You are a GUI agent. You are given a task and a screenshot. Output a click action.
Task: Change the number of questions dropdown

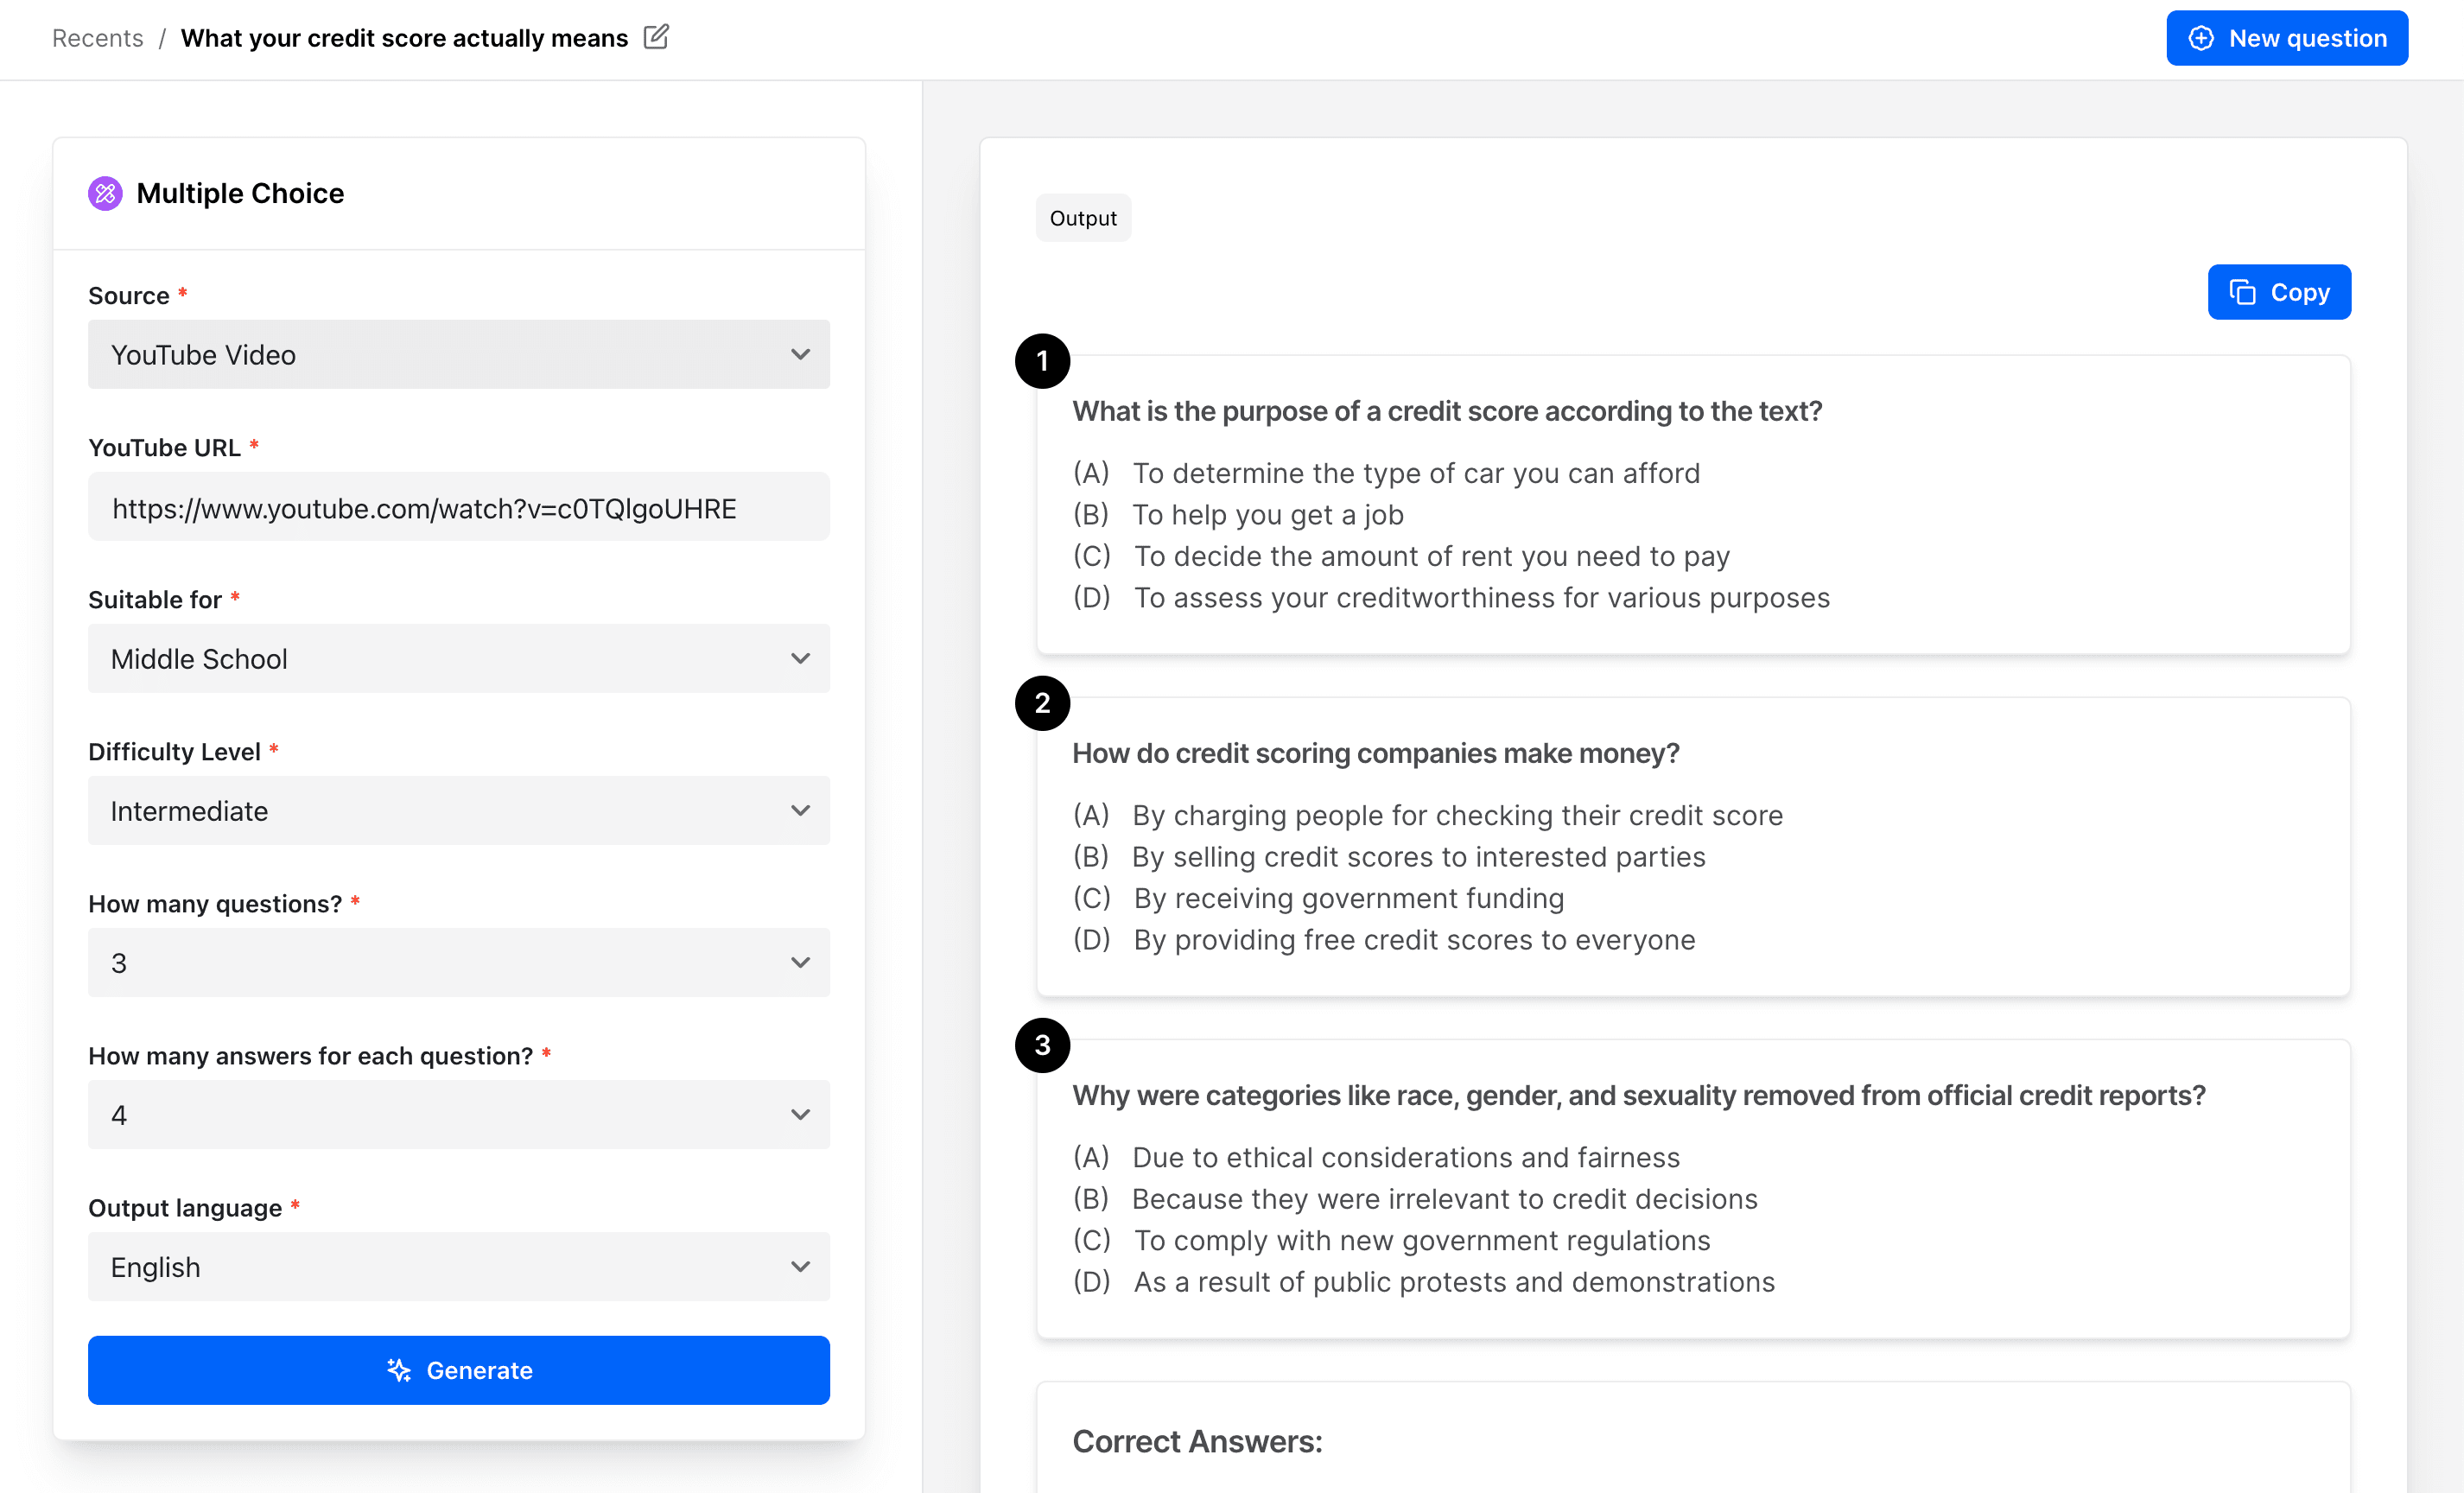(x=459, y=962)
